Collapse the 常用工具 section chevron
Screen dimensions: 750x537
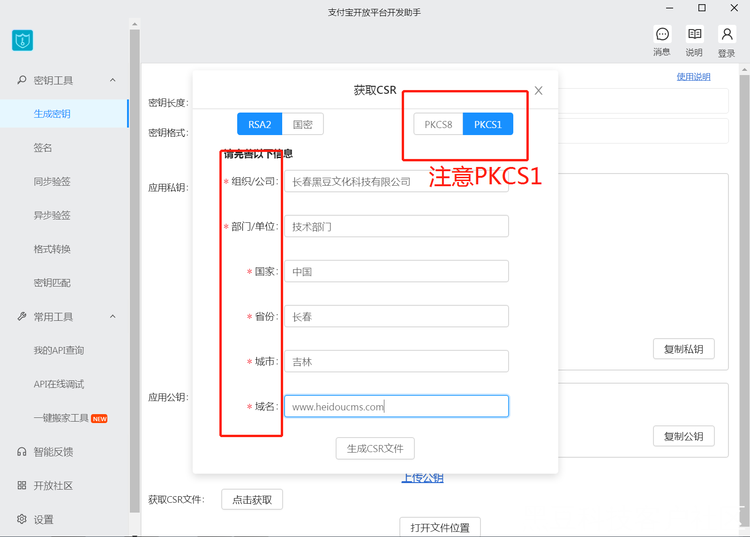click(x=112, y=316)
